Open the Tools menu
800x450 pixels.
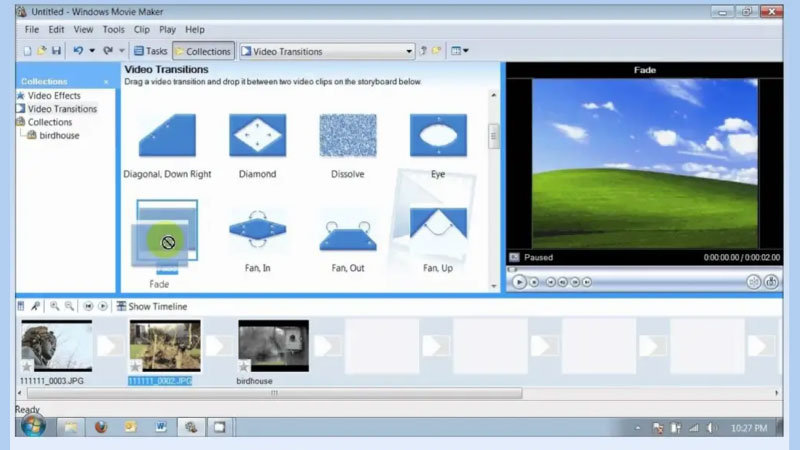click(x=113, y=30)
